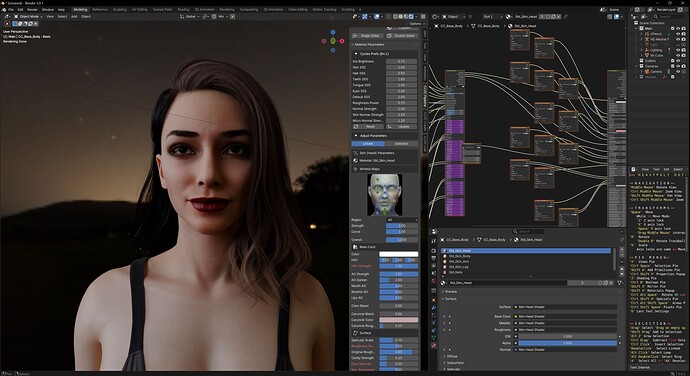The height and width of the screenshot is (376, 690).
Task: Click the Update button
Action: [x=401, y=126]
